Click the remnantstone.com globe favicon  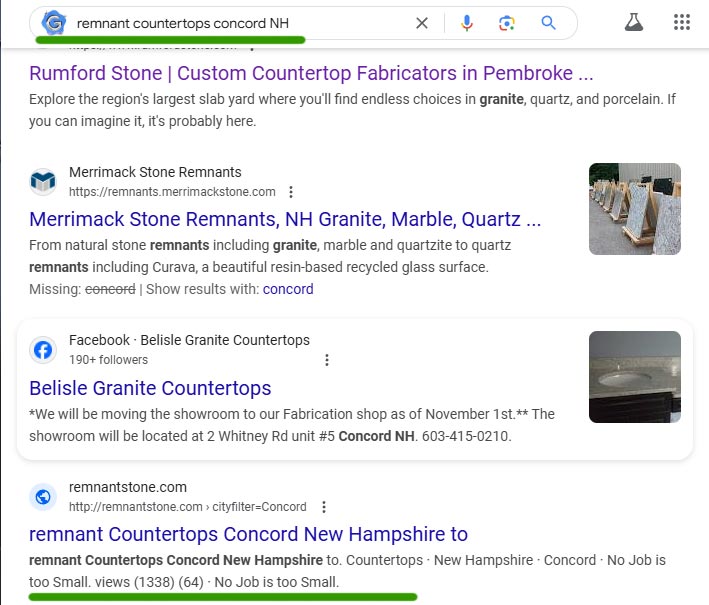(x=43, y=497)
